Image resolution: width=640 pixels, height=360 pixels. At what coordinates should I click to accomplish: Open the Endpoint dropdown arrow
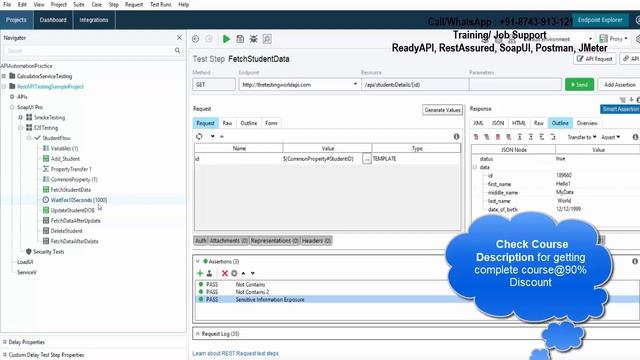point(355,84)
